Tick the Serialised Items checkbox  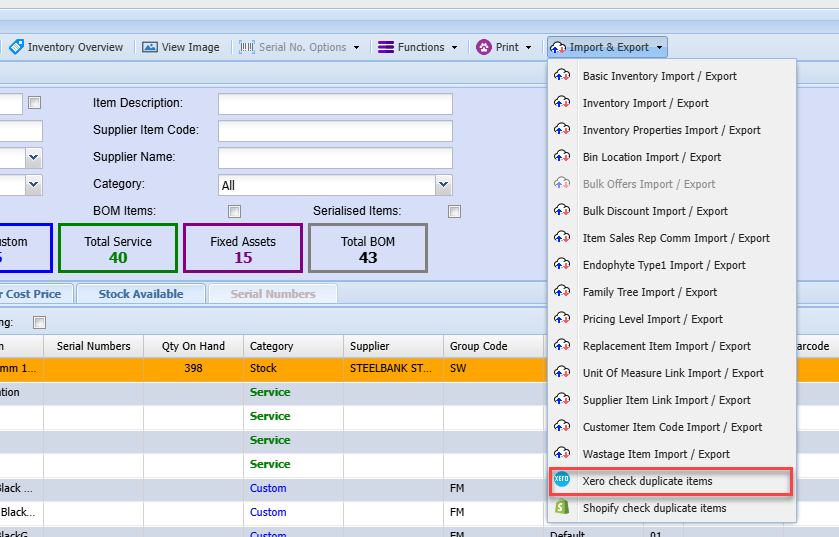pyautogui.click(x=455, y=211)
